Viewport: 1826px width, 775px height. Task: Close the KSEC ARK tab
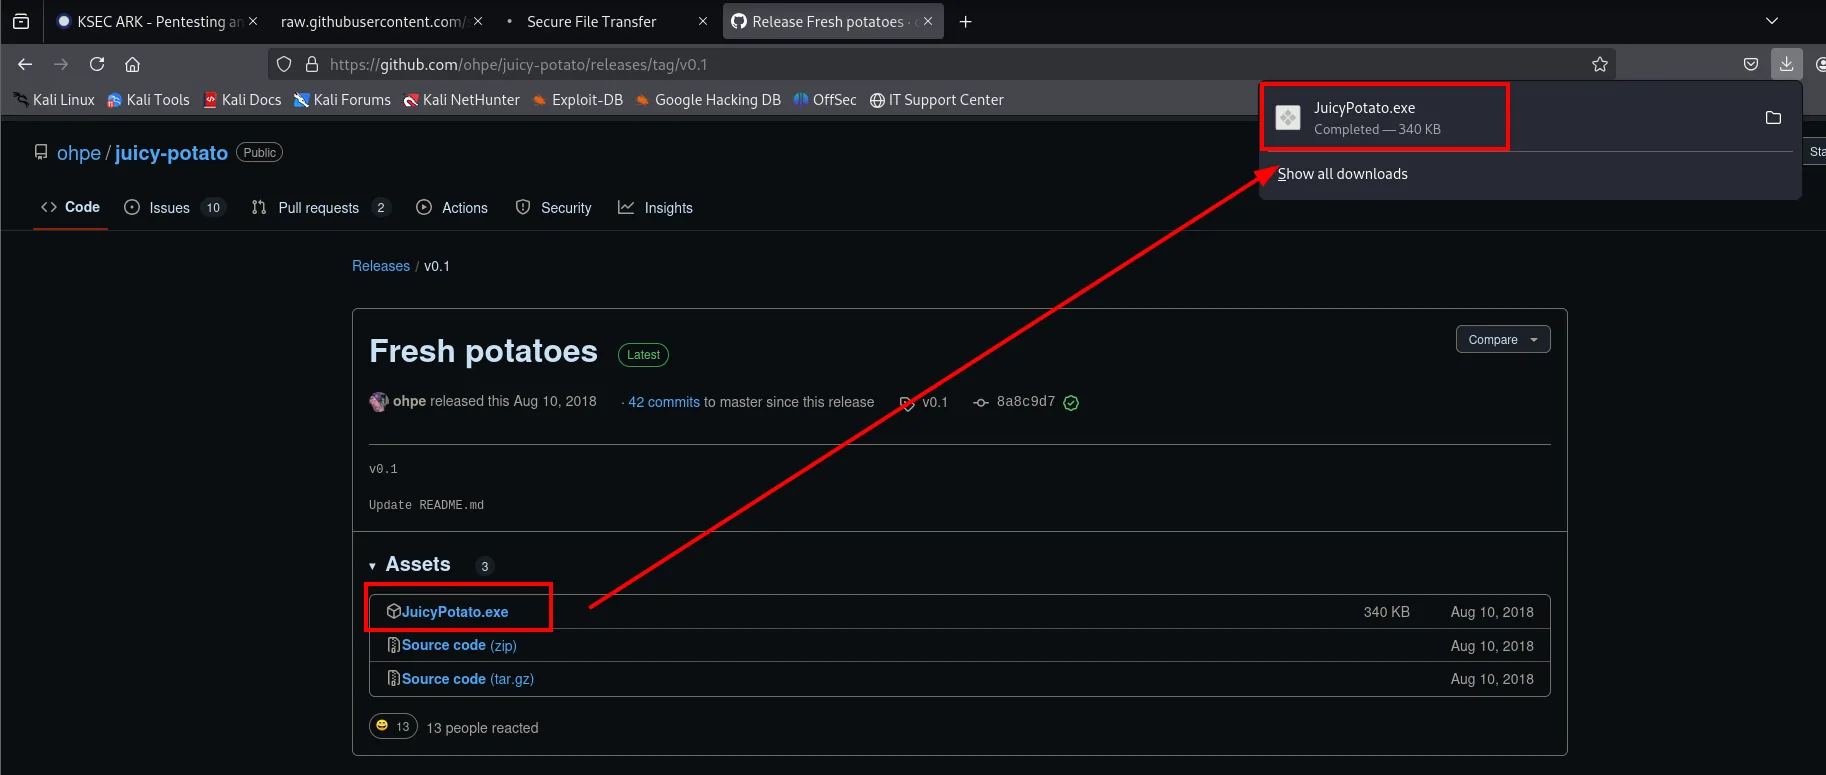(x=253, y=21)
